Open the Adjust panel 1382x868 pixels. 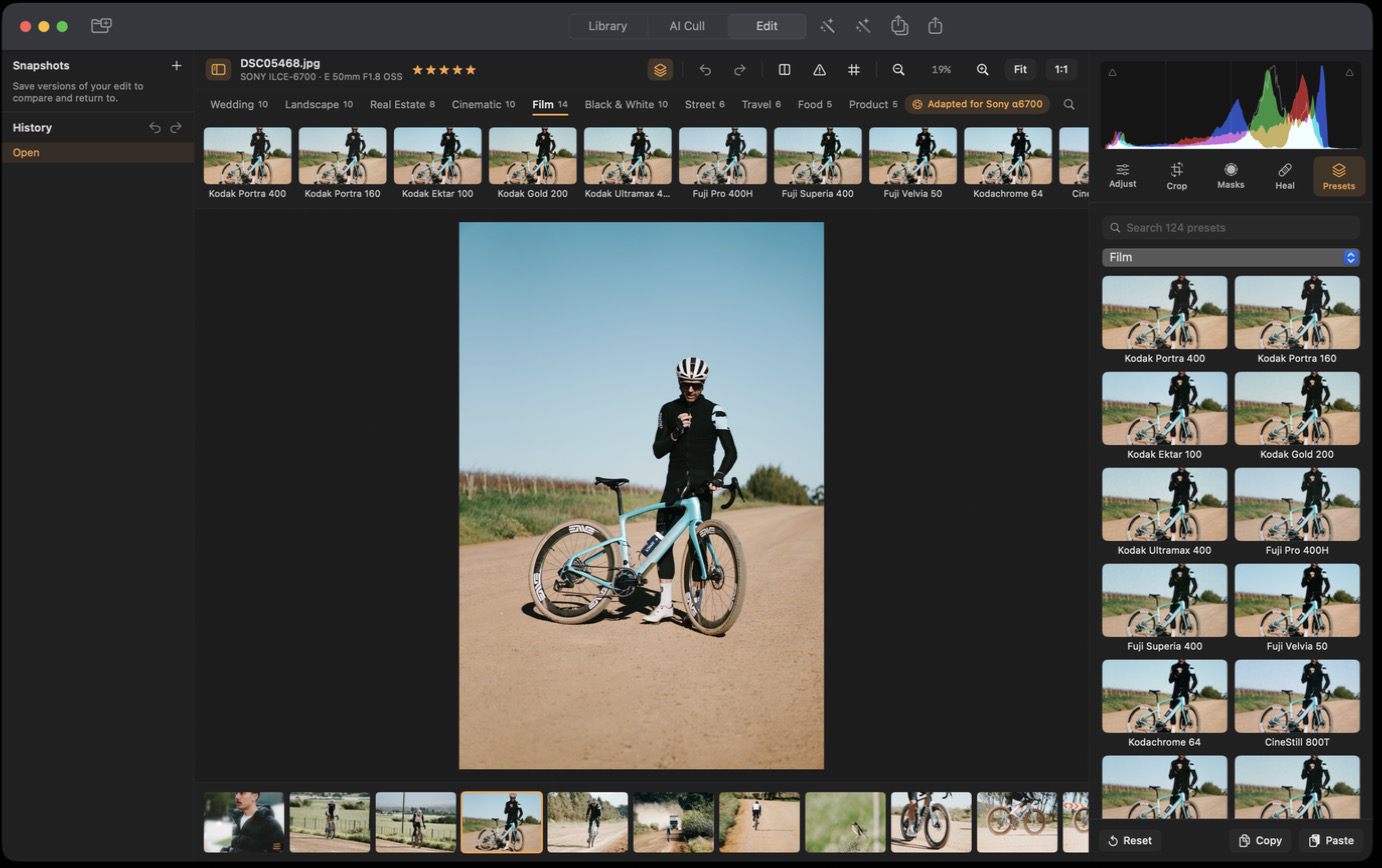(x=1123, y=175)
